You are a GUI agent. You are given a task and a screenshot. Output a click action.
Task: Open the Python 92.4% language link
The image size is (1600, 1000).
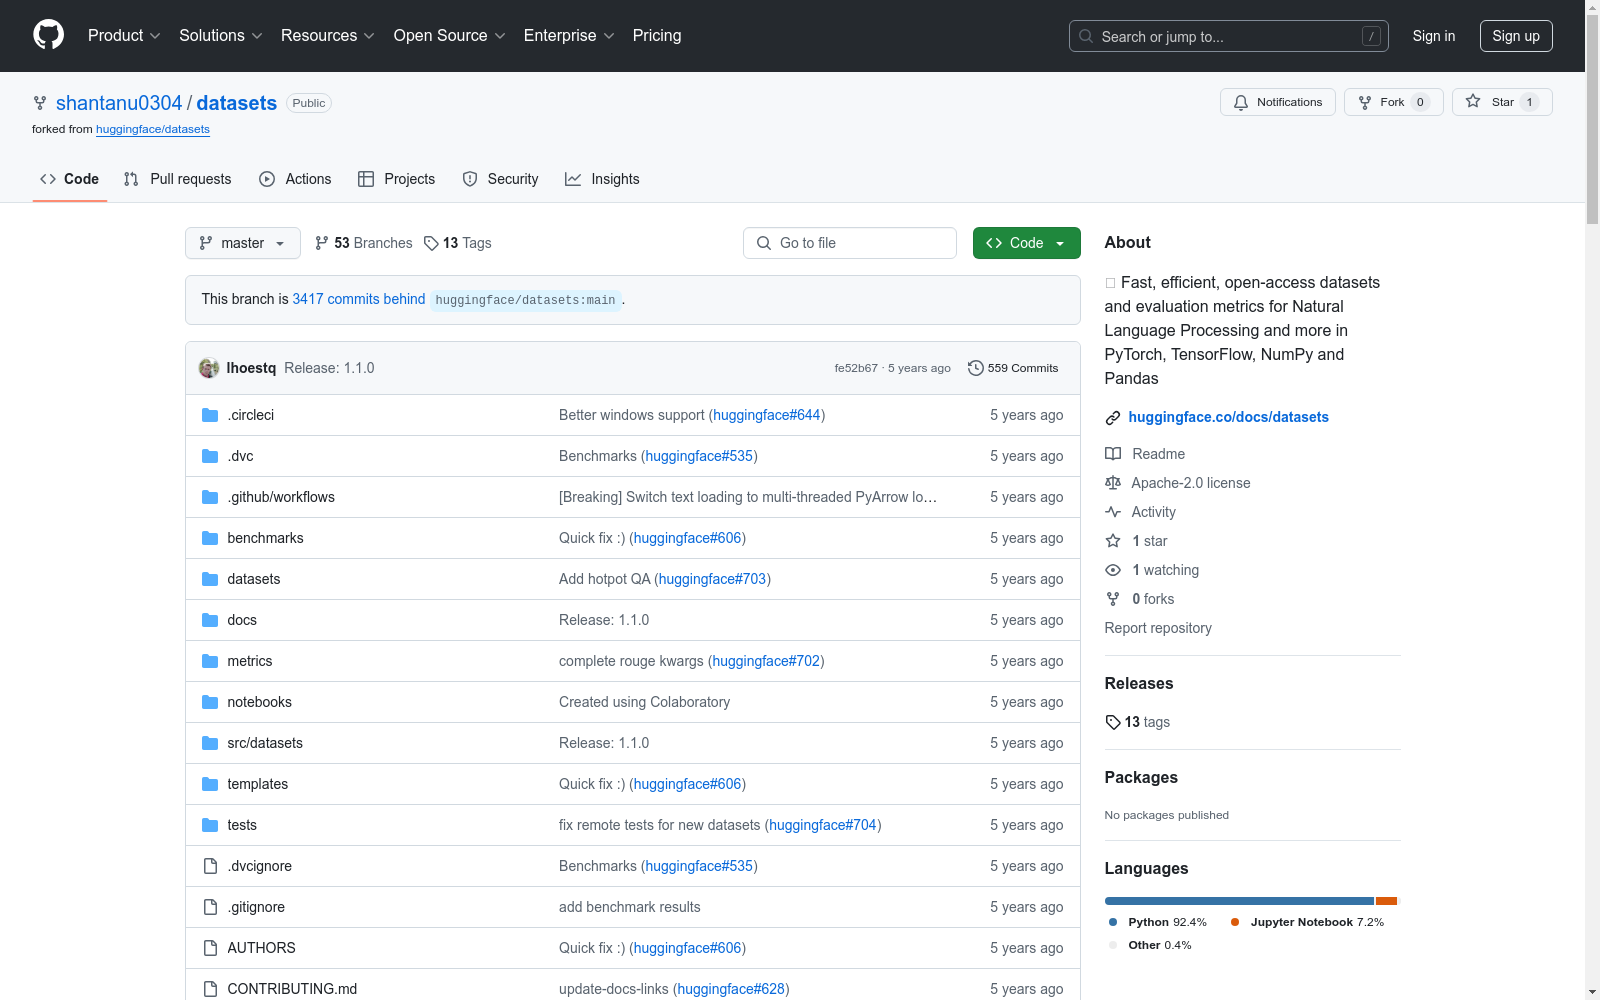tap(1158, 922)
